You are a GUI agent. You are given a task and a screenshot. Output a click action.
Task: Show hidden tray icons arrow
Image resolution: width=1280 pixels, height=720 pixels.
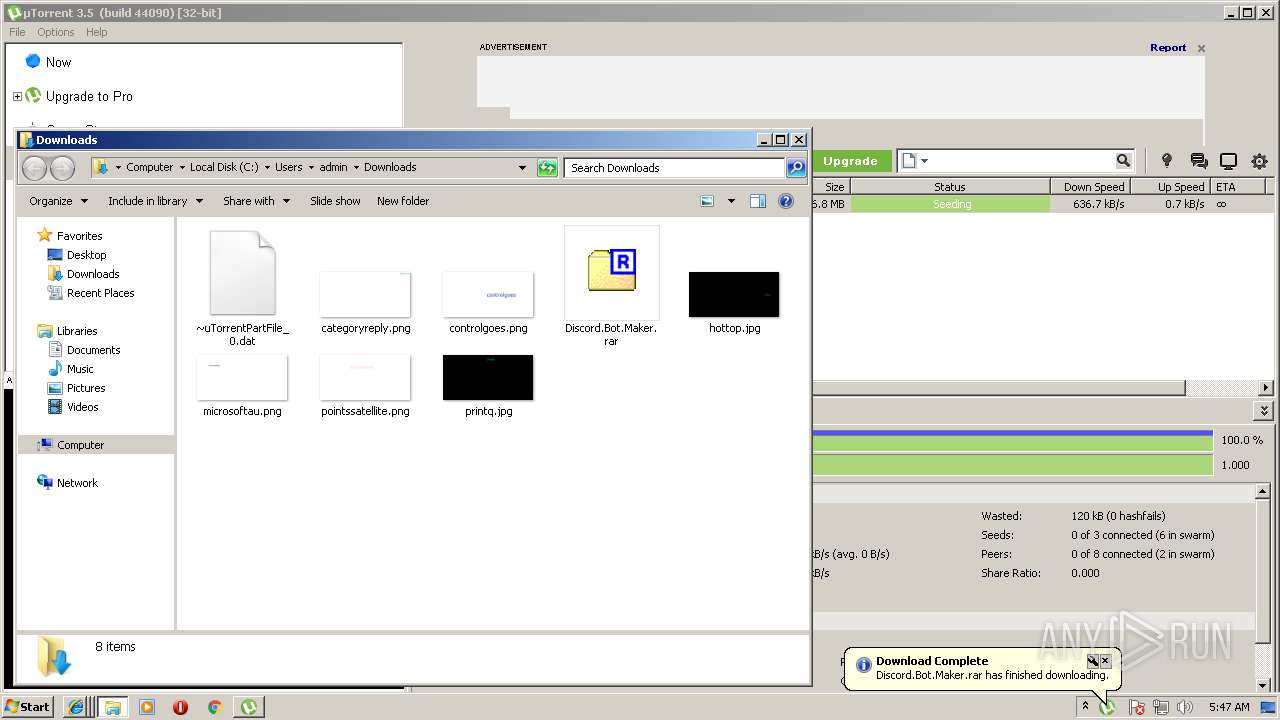[1085, 706]
